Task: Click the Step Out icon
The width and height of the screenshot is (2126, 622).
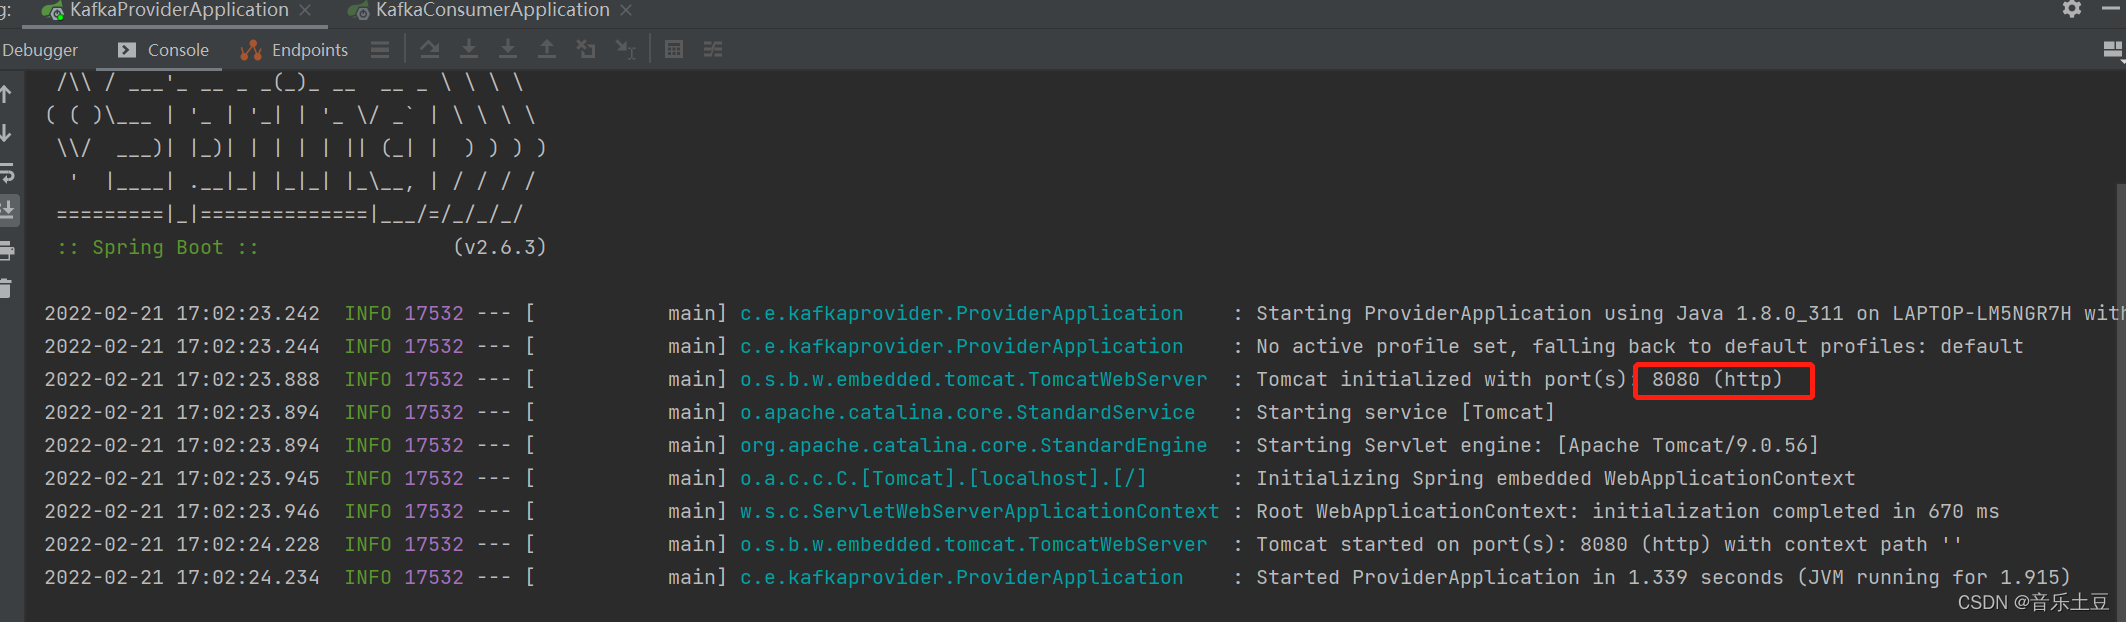Action: [547, 49]
